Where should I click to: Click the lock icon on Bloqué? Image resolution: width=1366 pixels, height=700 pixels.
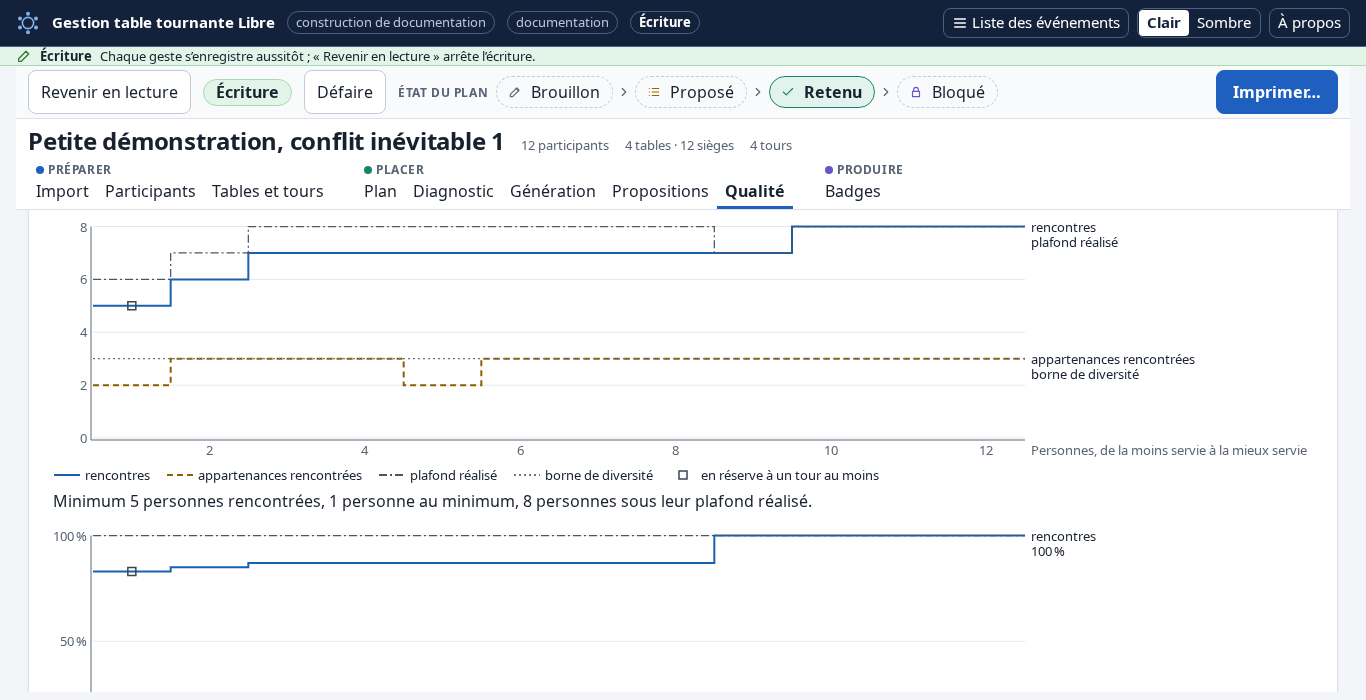click(x=916, y=92)
